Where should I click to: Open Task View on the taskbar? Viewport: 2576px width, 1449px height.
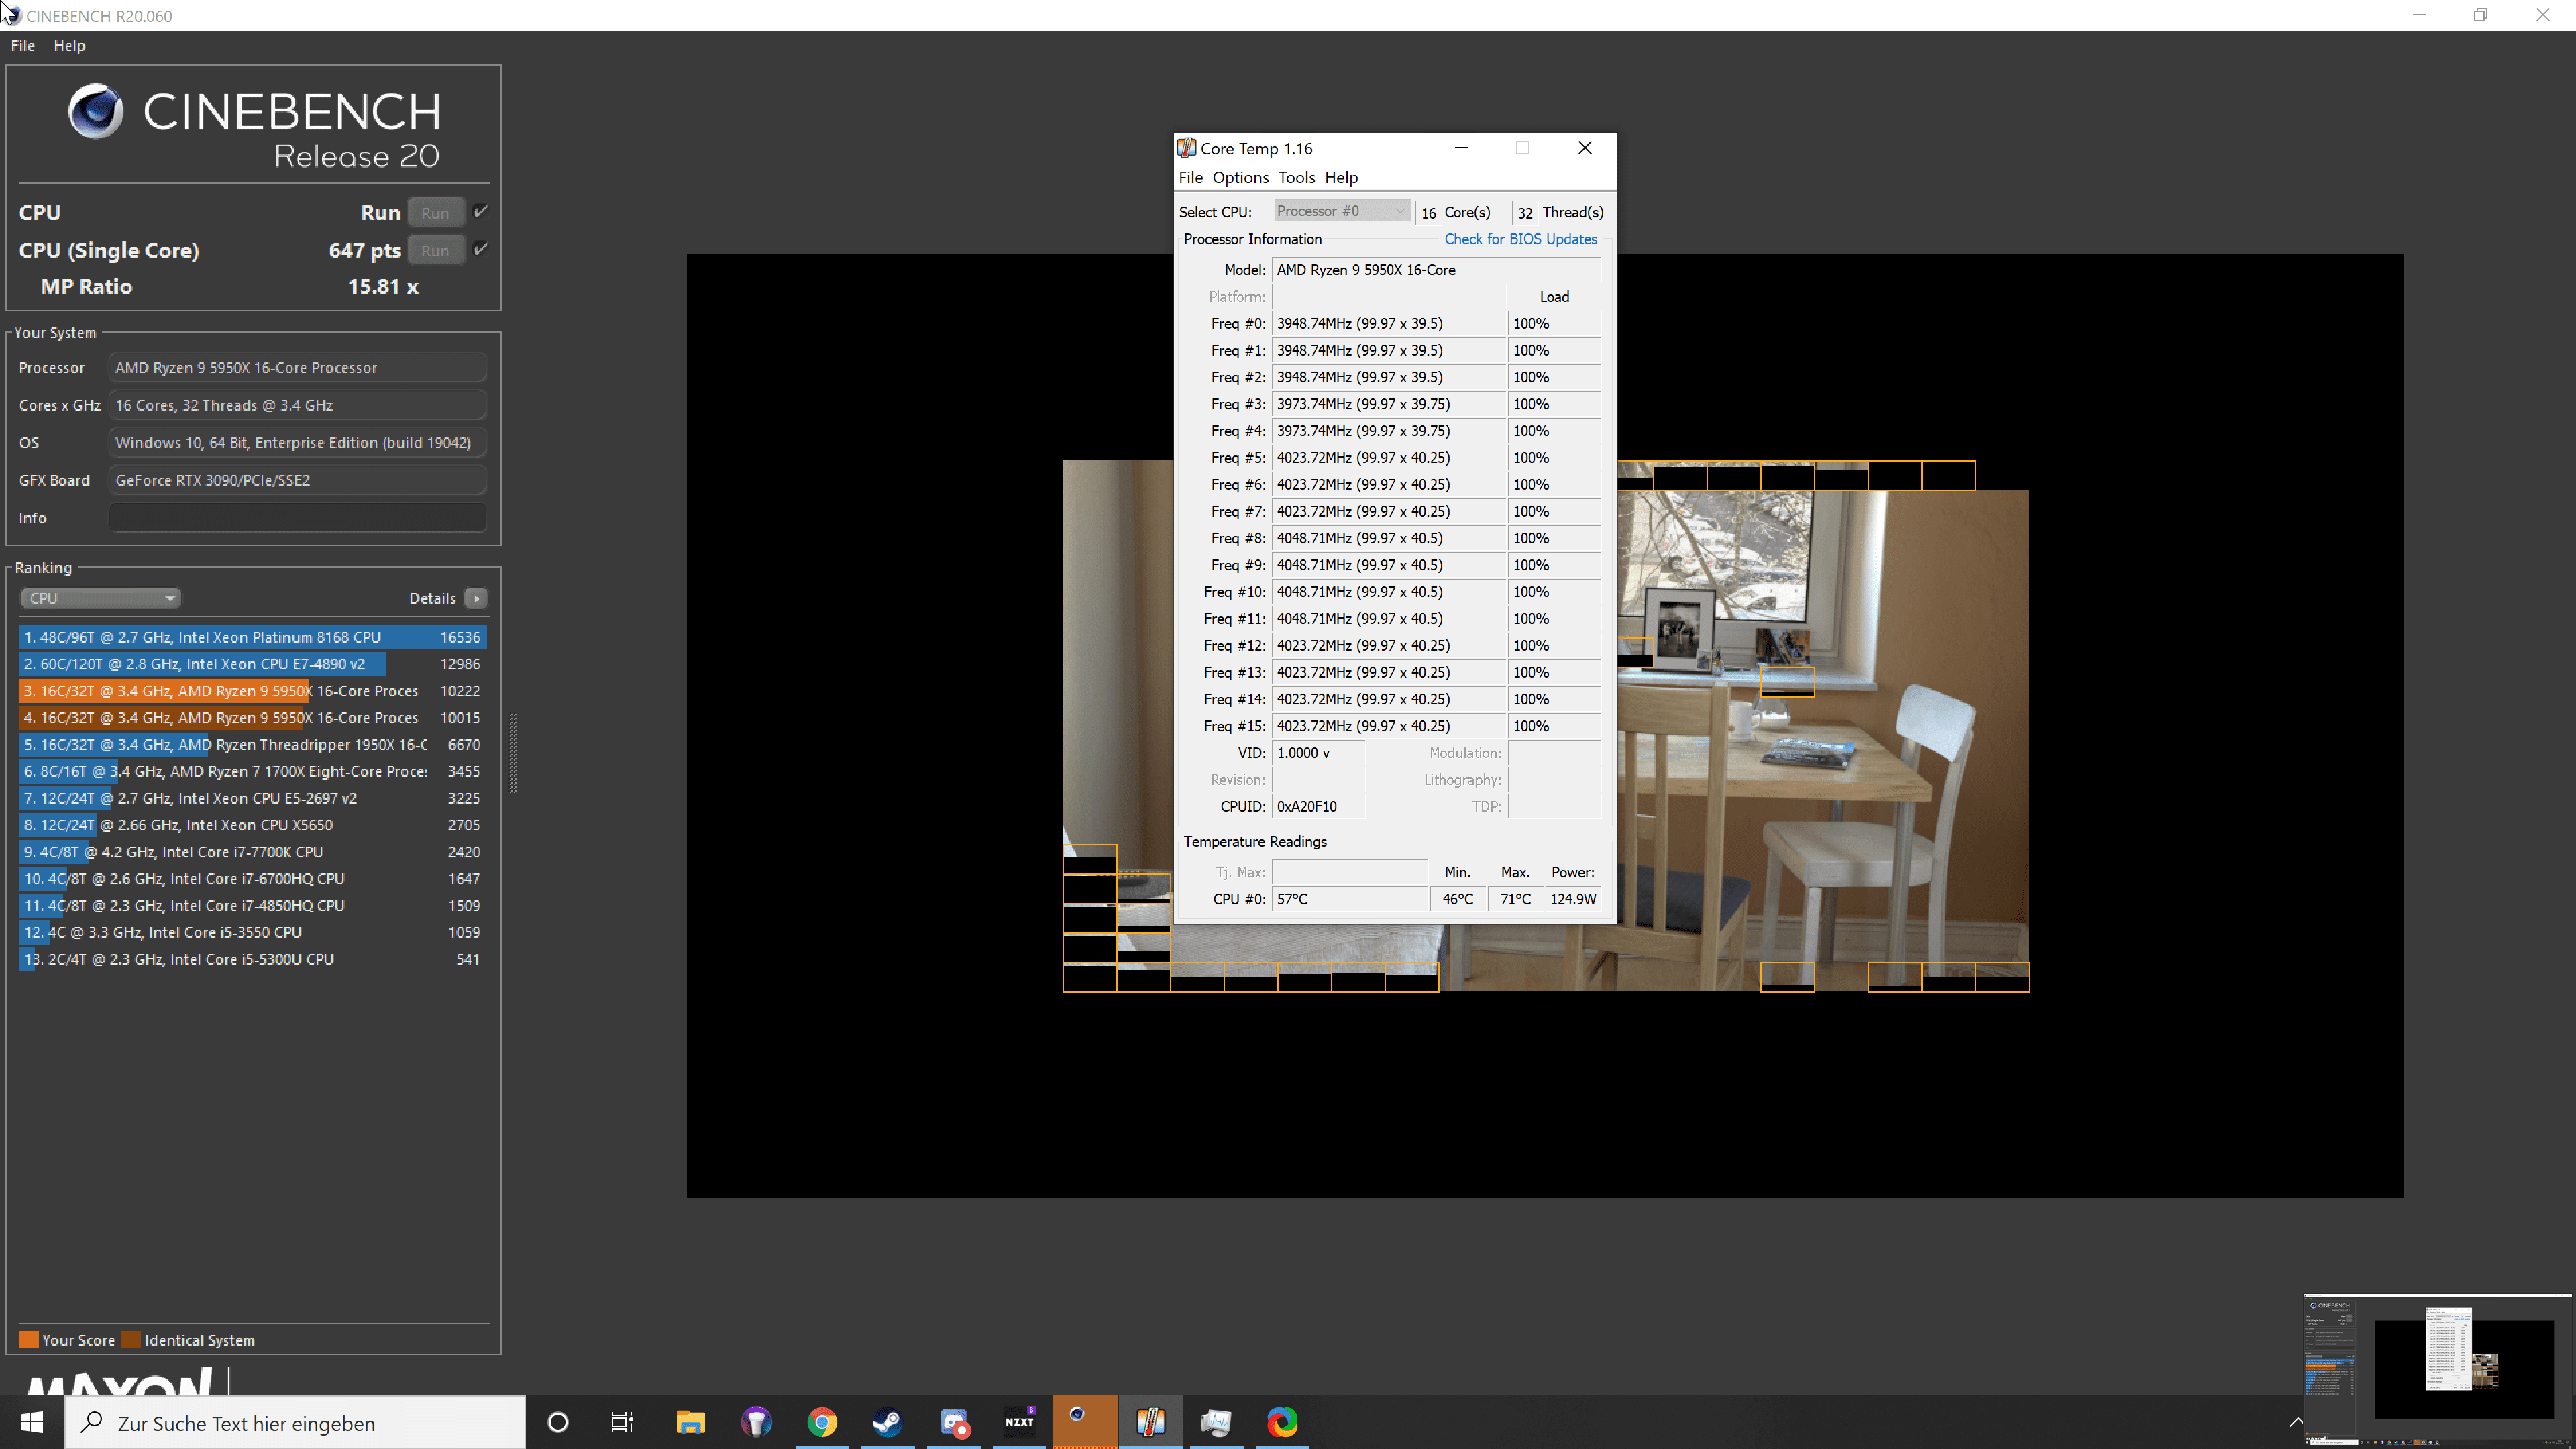[622, 1422]
